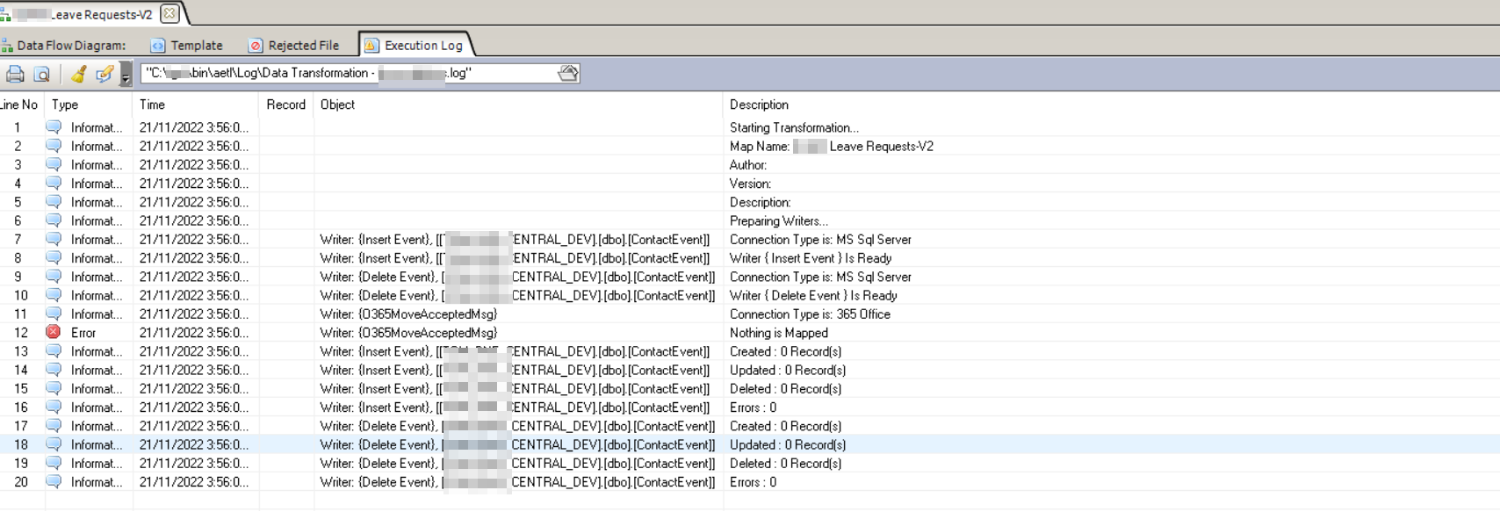Select 'Nothing is Mapped' error description
Image resolution: width=1500 pixels, height=511 pixels.
779,333
